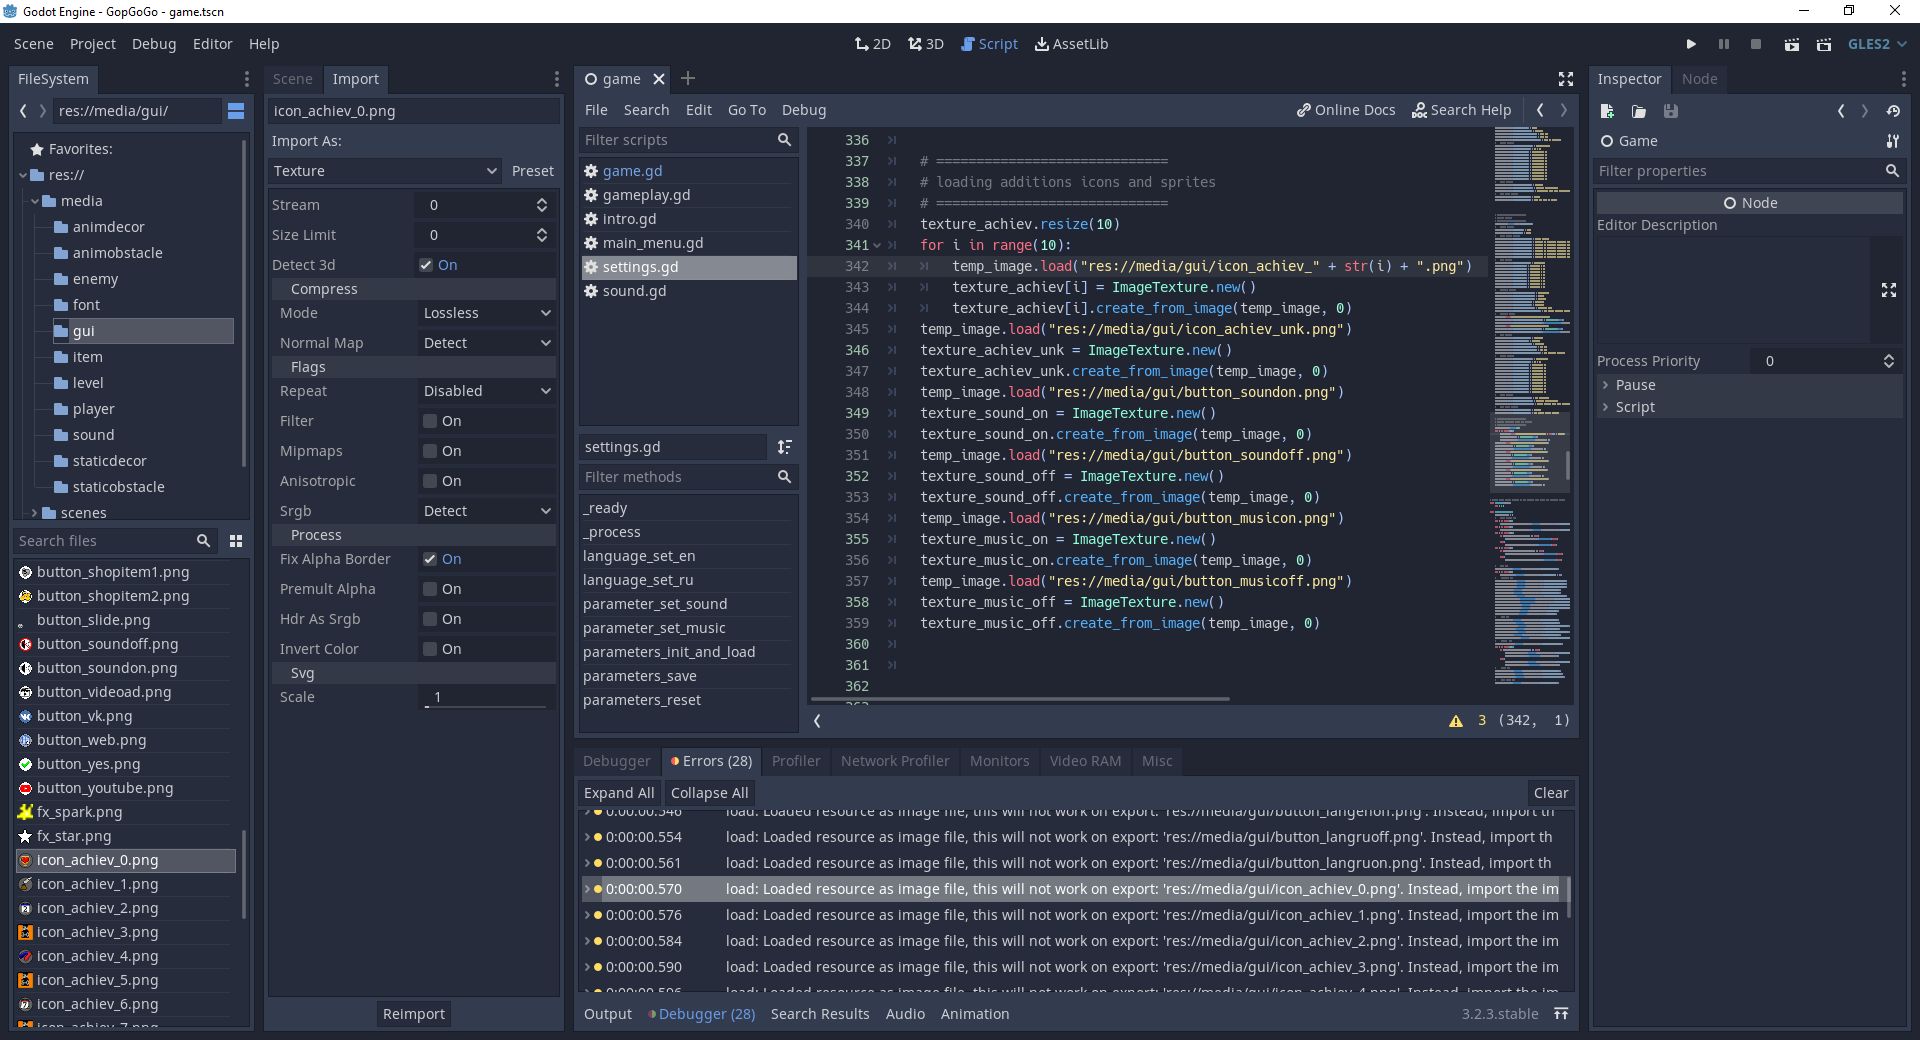The image size is (1920, 1040).
Task: Click the warning triangle icon in the script status bar
Action: 1456,721
